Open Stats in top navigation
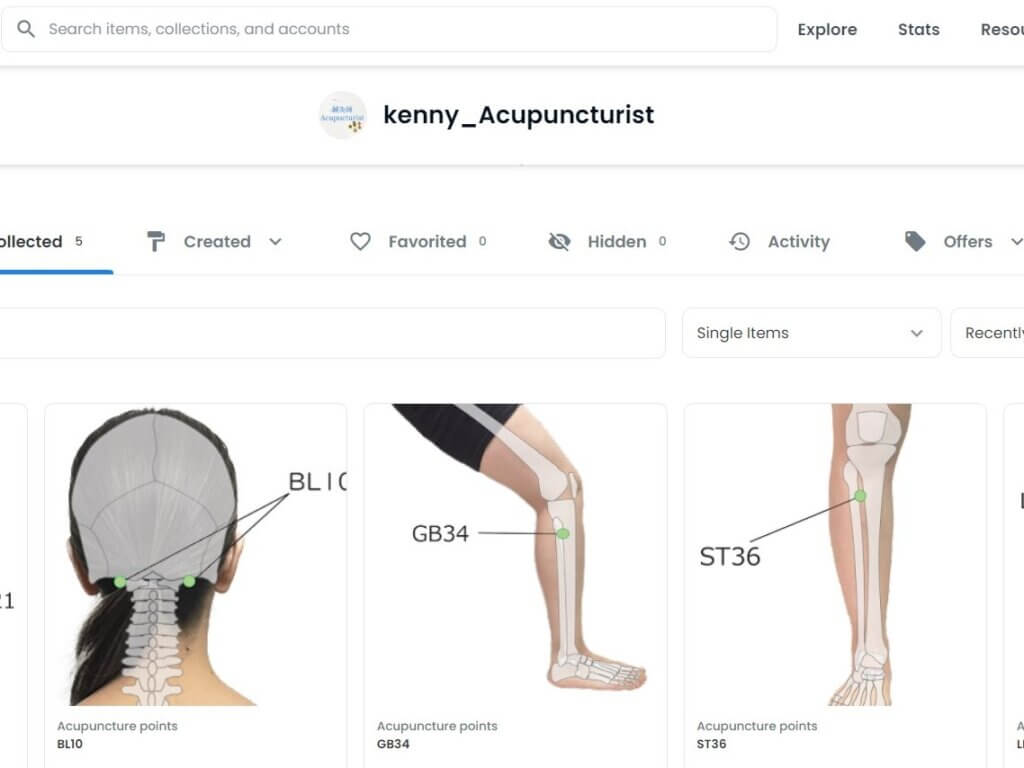Screen dimensions: 1024x768 [x=918, y=29]
